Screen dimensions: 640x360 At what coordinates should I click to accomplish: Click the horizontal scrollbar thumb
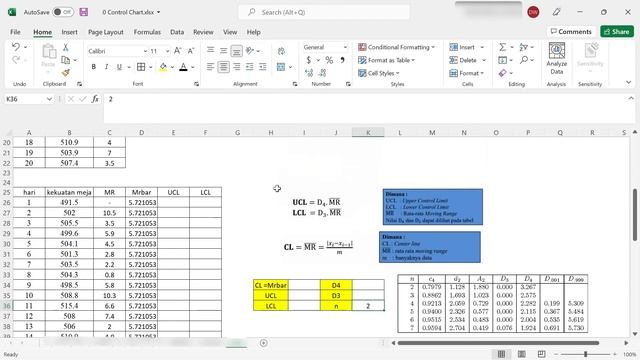coord(498,343)
